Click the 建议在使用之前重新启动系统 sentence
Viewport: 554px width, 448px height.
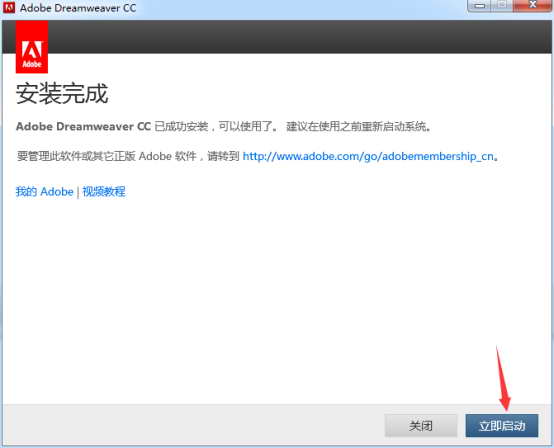pyautogui.click(x=358, y=126)
